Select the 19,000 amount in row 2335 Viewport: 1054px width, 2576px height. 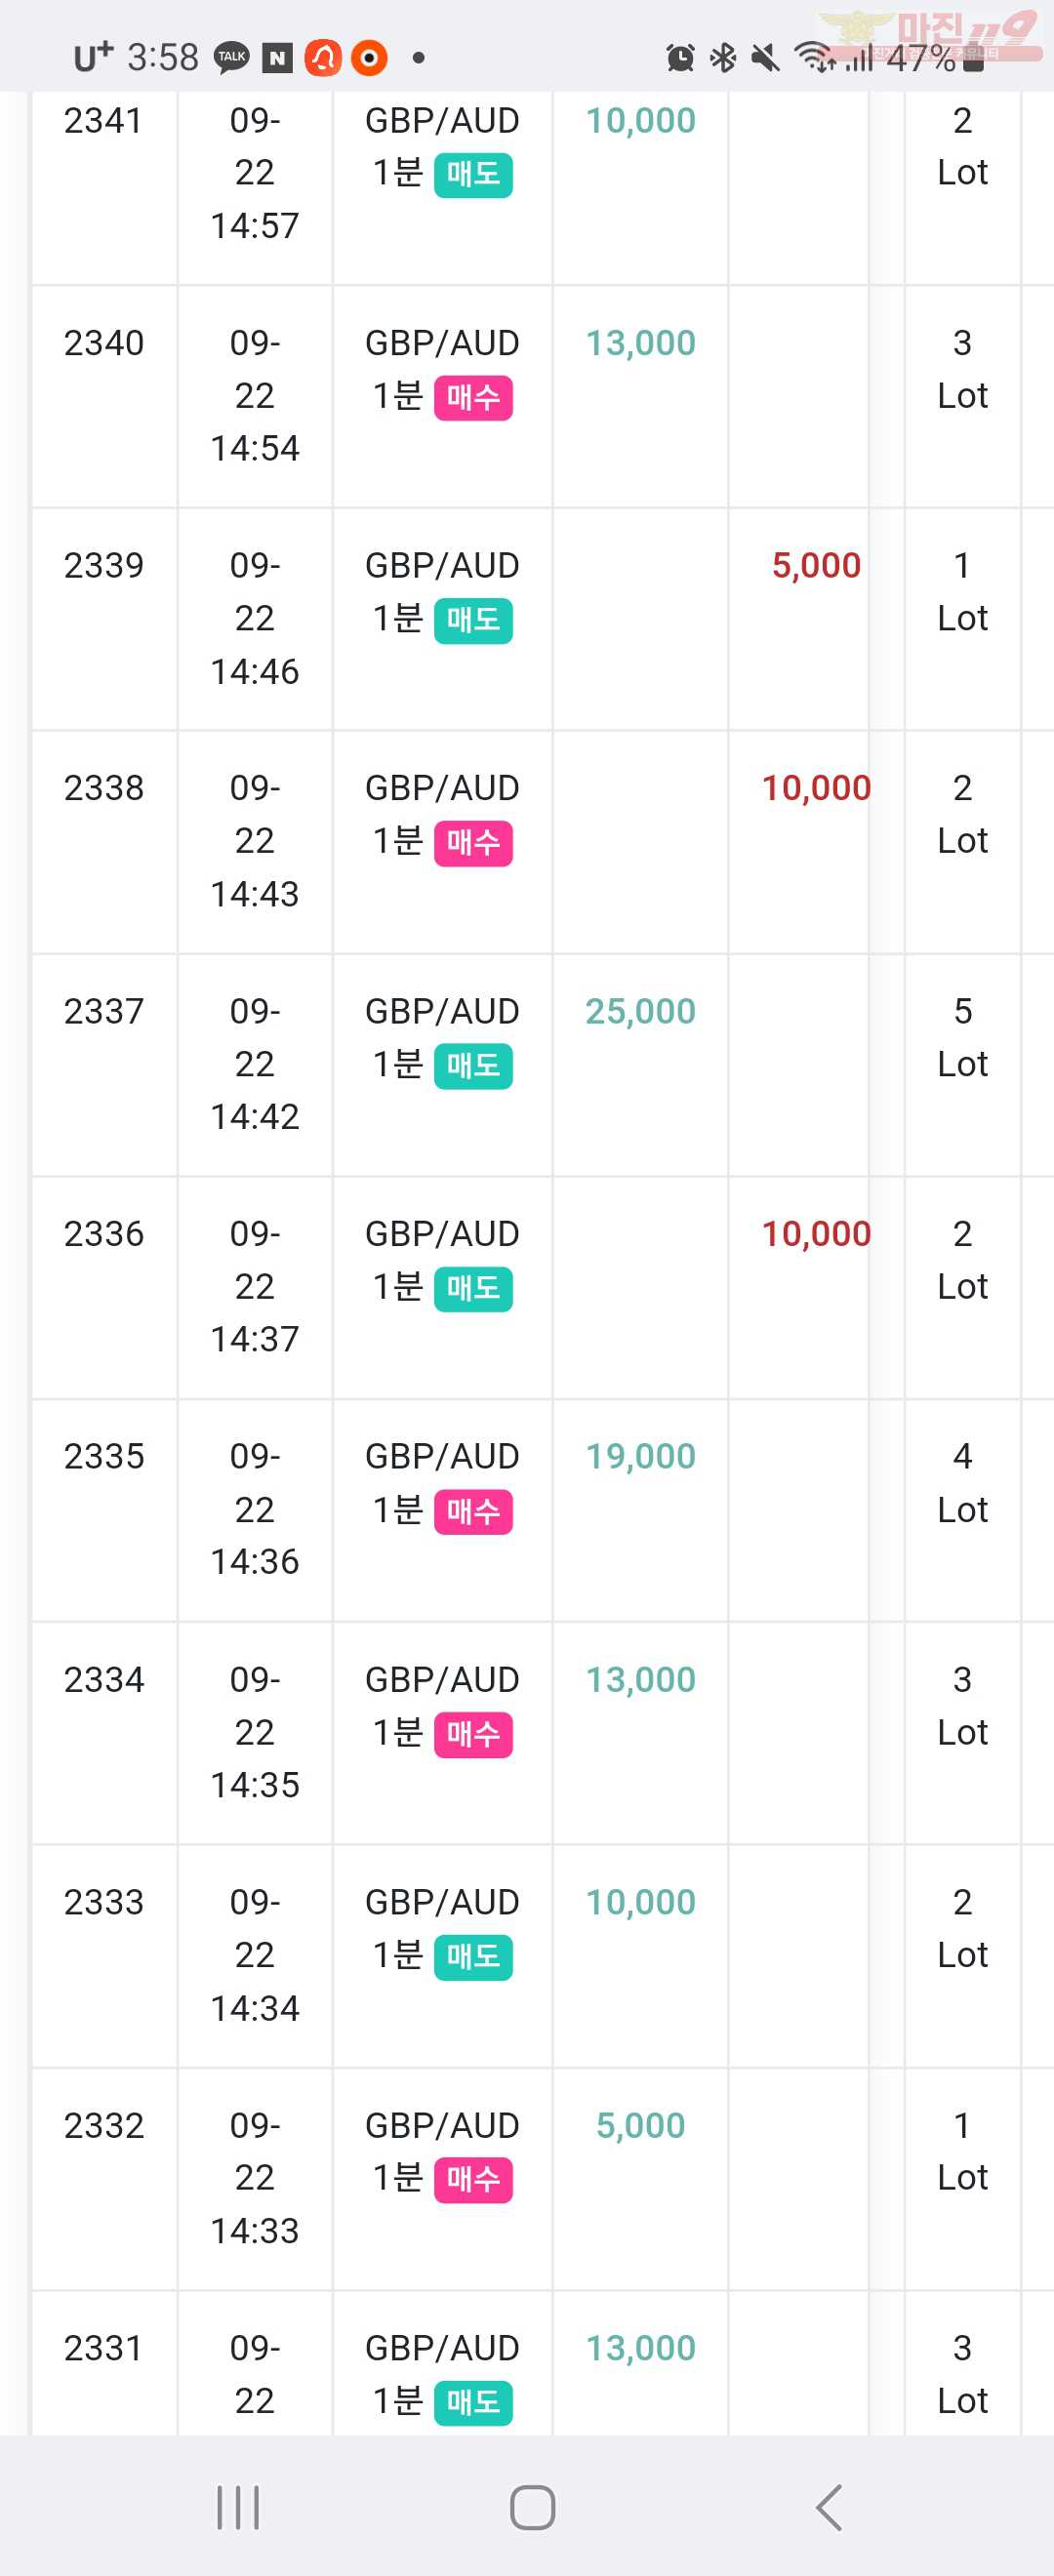[x=640, y=1457]
